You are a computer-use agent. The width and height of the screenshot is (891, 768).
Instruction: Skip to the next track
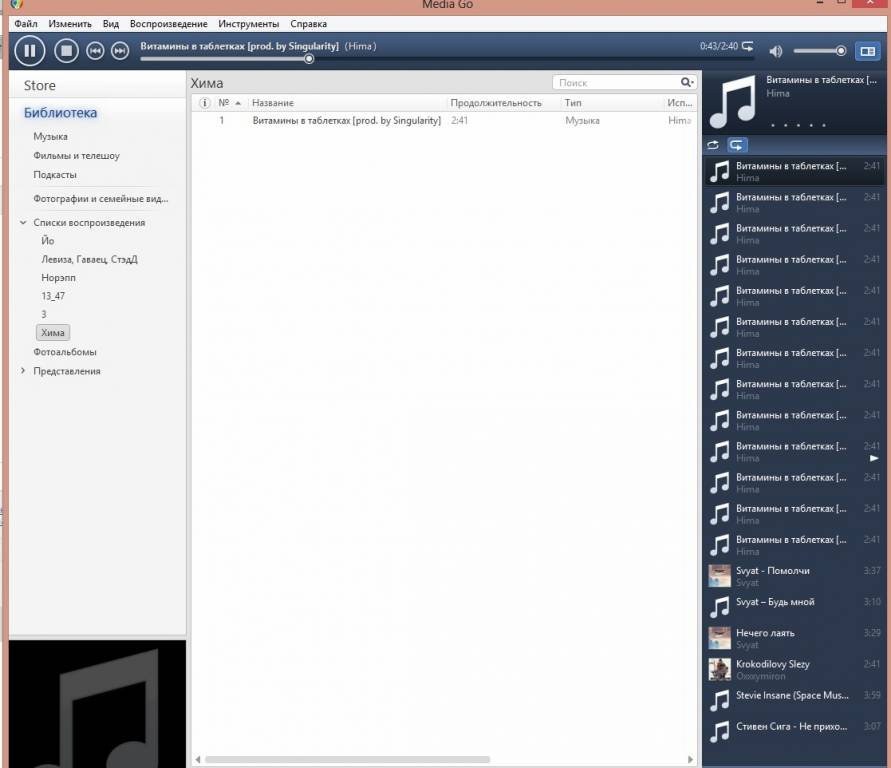tap(119, 51)
